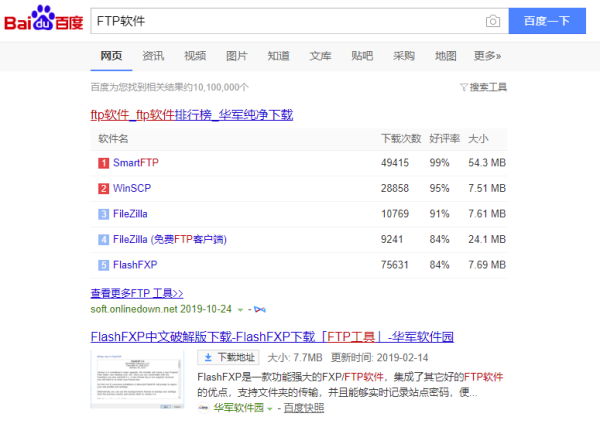
Task: Click the 下载地址 download button
Action: (228, 357)
